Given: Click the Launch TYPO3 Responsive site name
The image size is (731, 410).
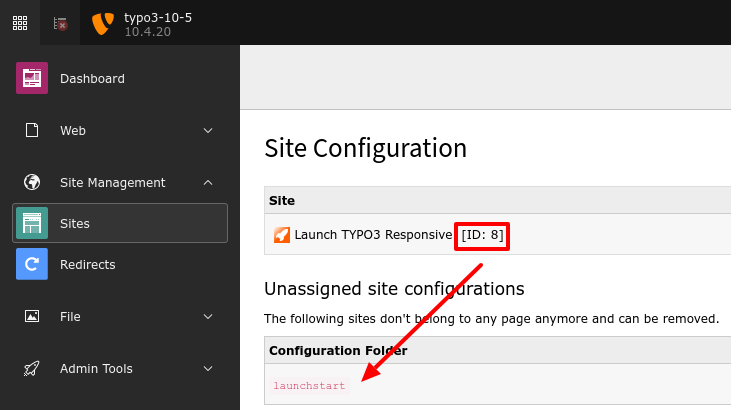Looking at the screenshot, I should point(373,235).
